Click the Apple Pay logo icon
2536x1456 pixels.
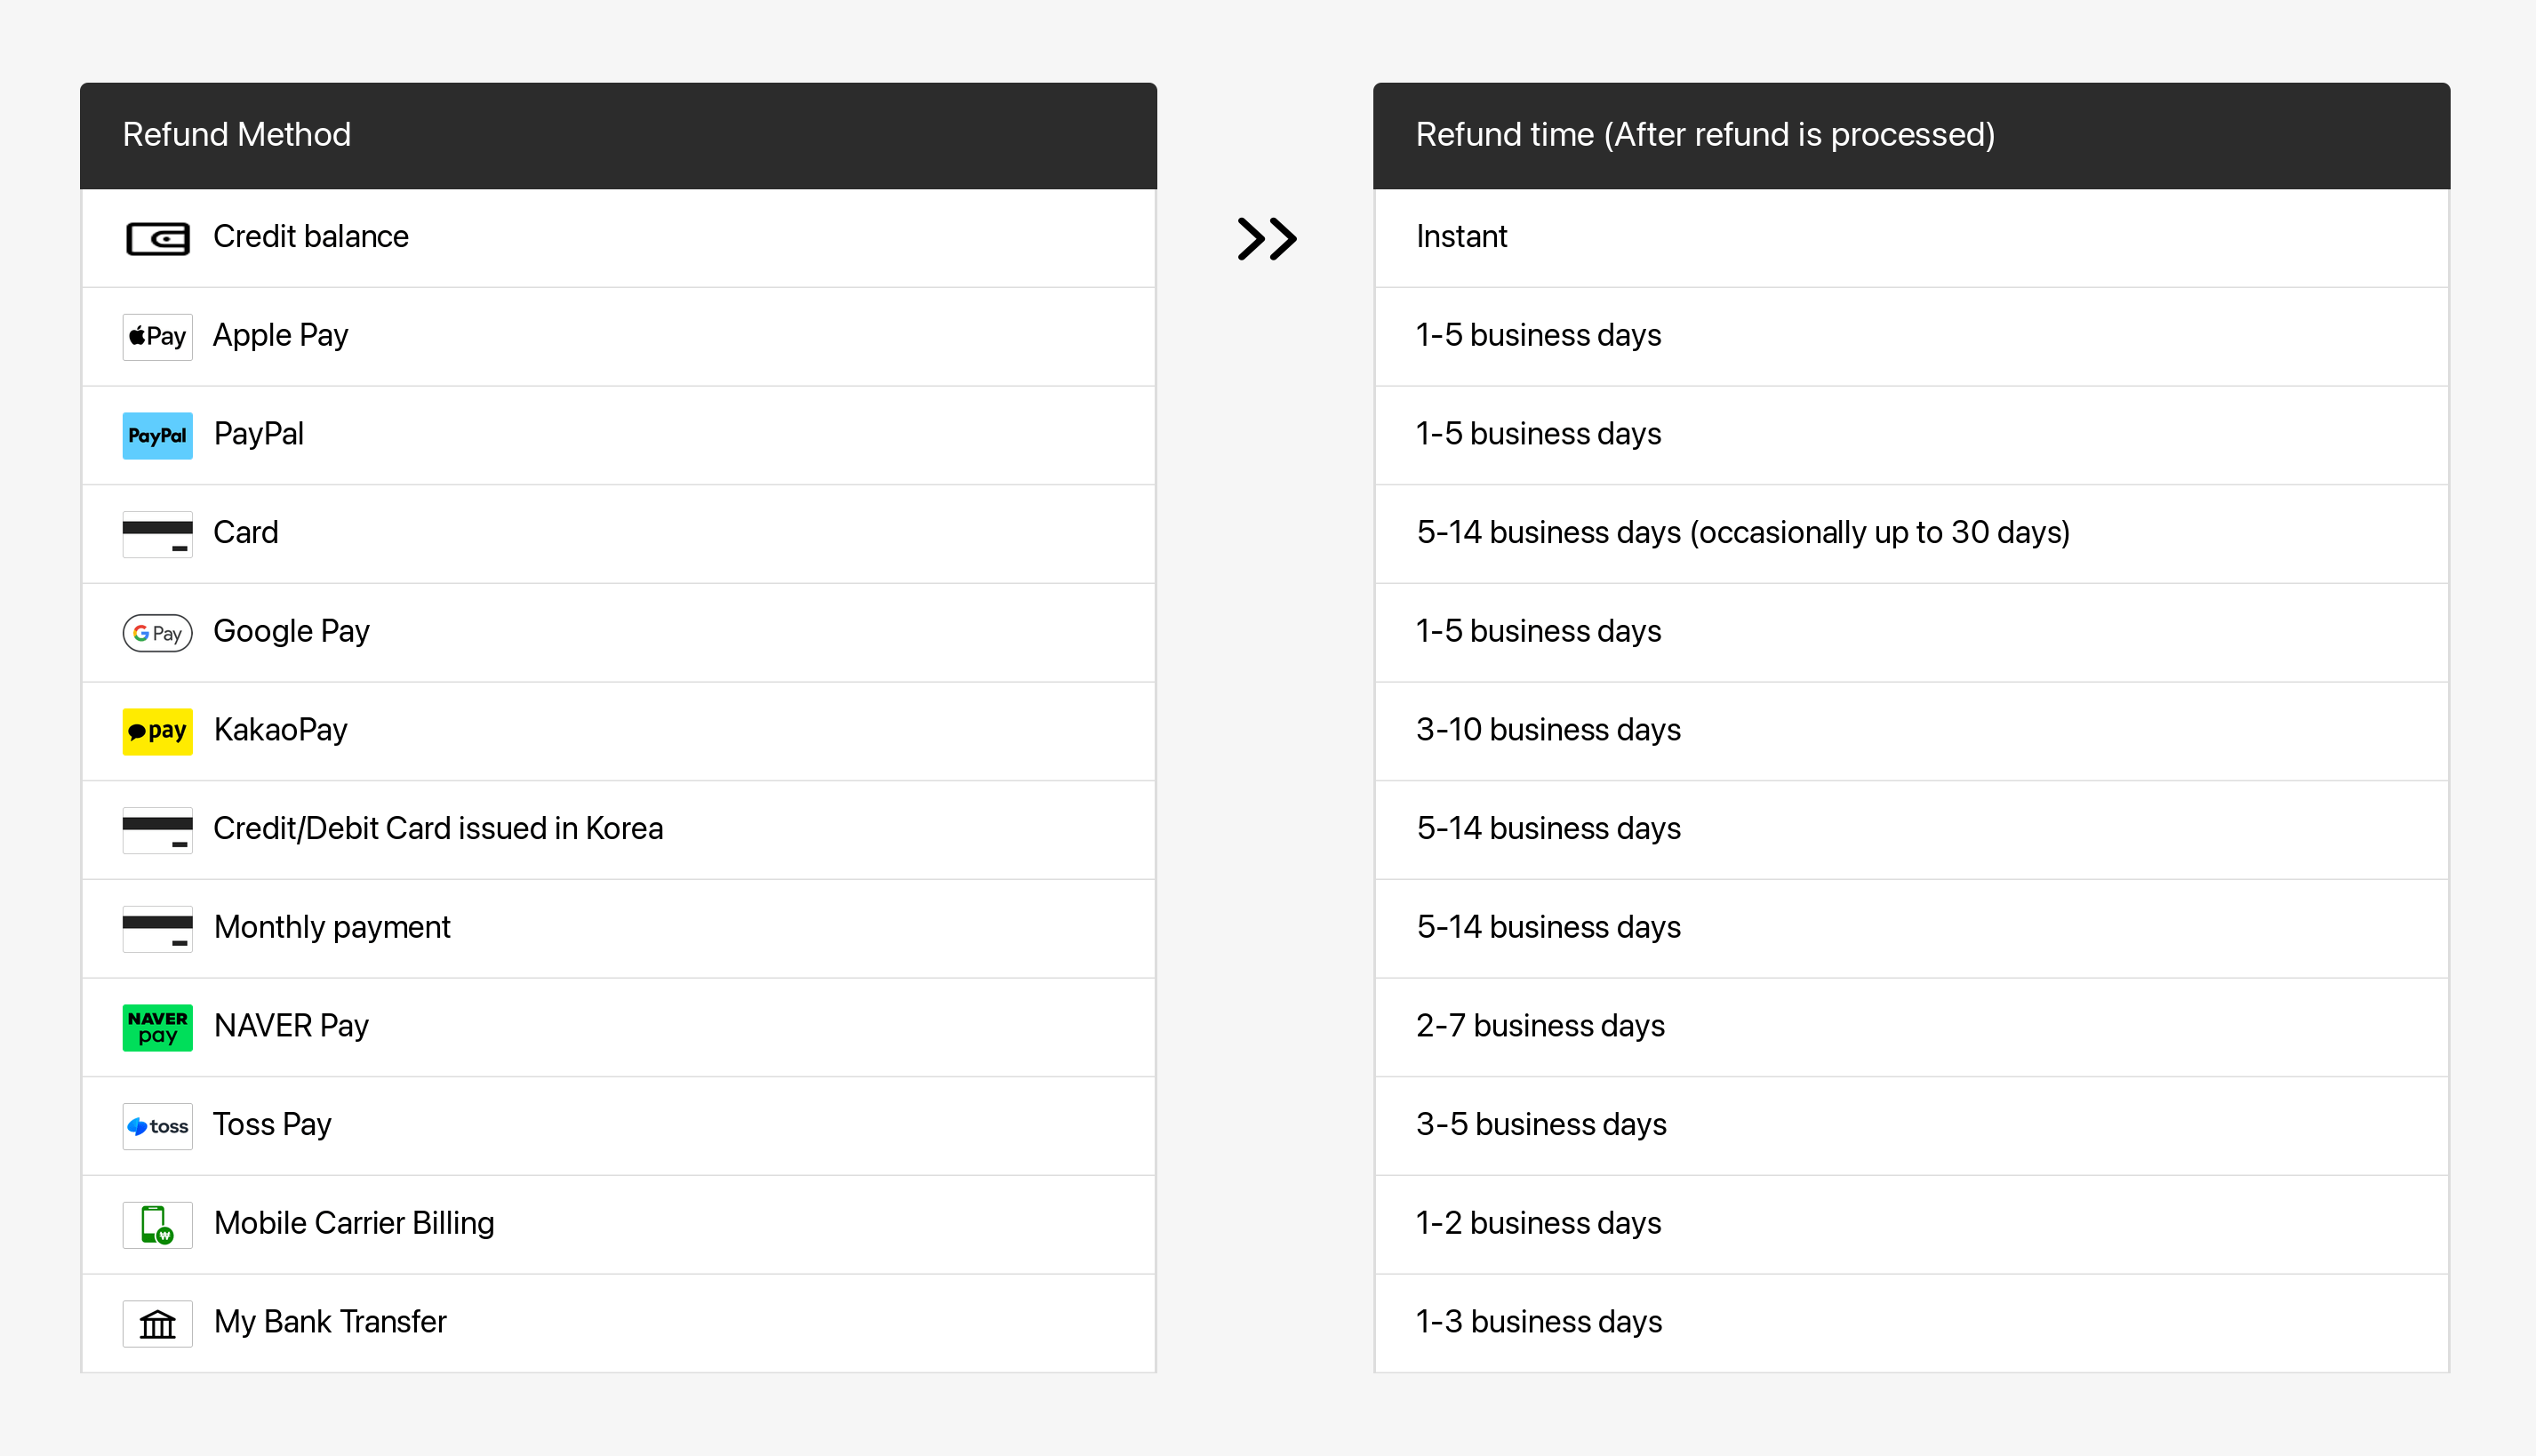point(157,336)
